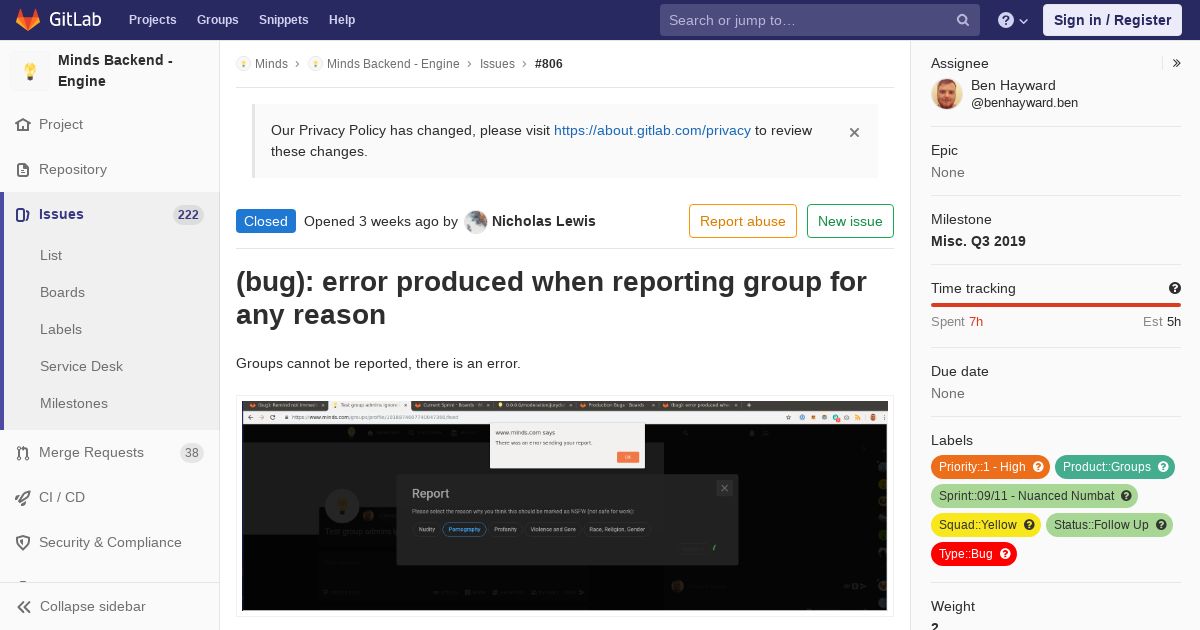
Task: Click the Collapse sidebar text
Action: point(93,607)
